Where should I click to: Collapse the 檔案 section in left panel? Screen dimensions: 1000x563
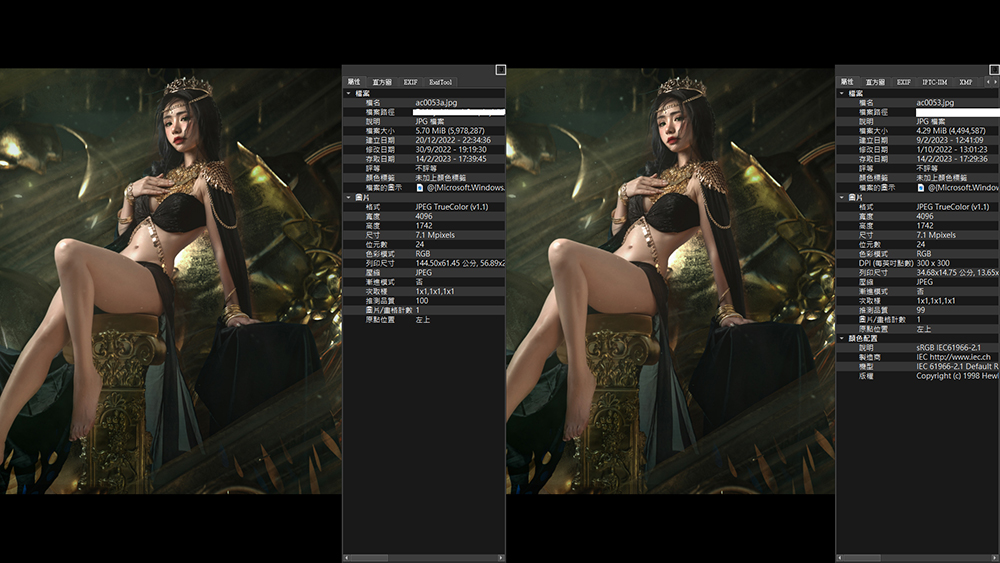tap(348, 93)
